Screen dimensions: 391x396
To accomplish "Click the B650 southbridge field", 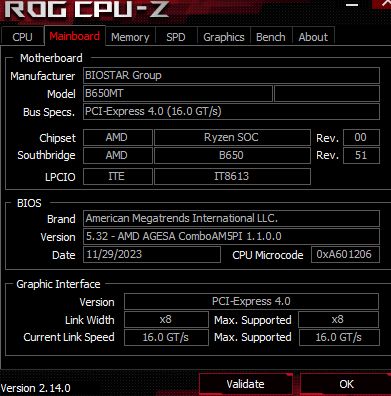I will [x=232, y=155].
